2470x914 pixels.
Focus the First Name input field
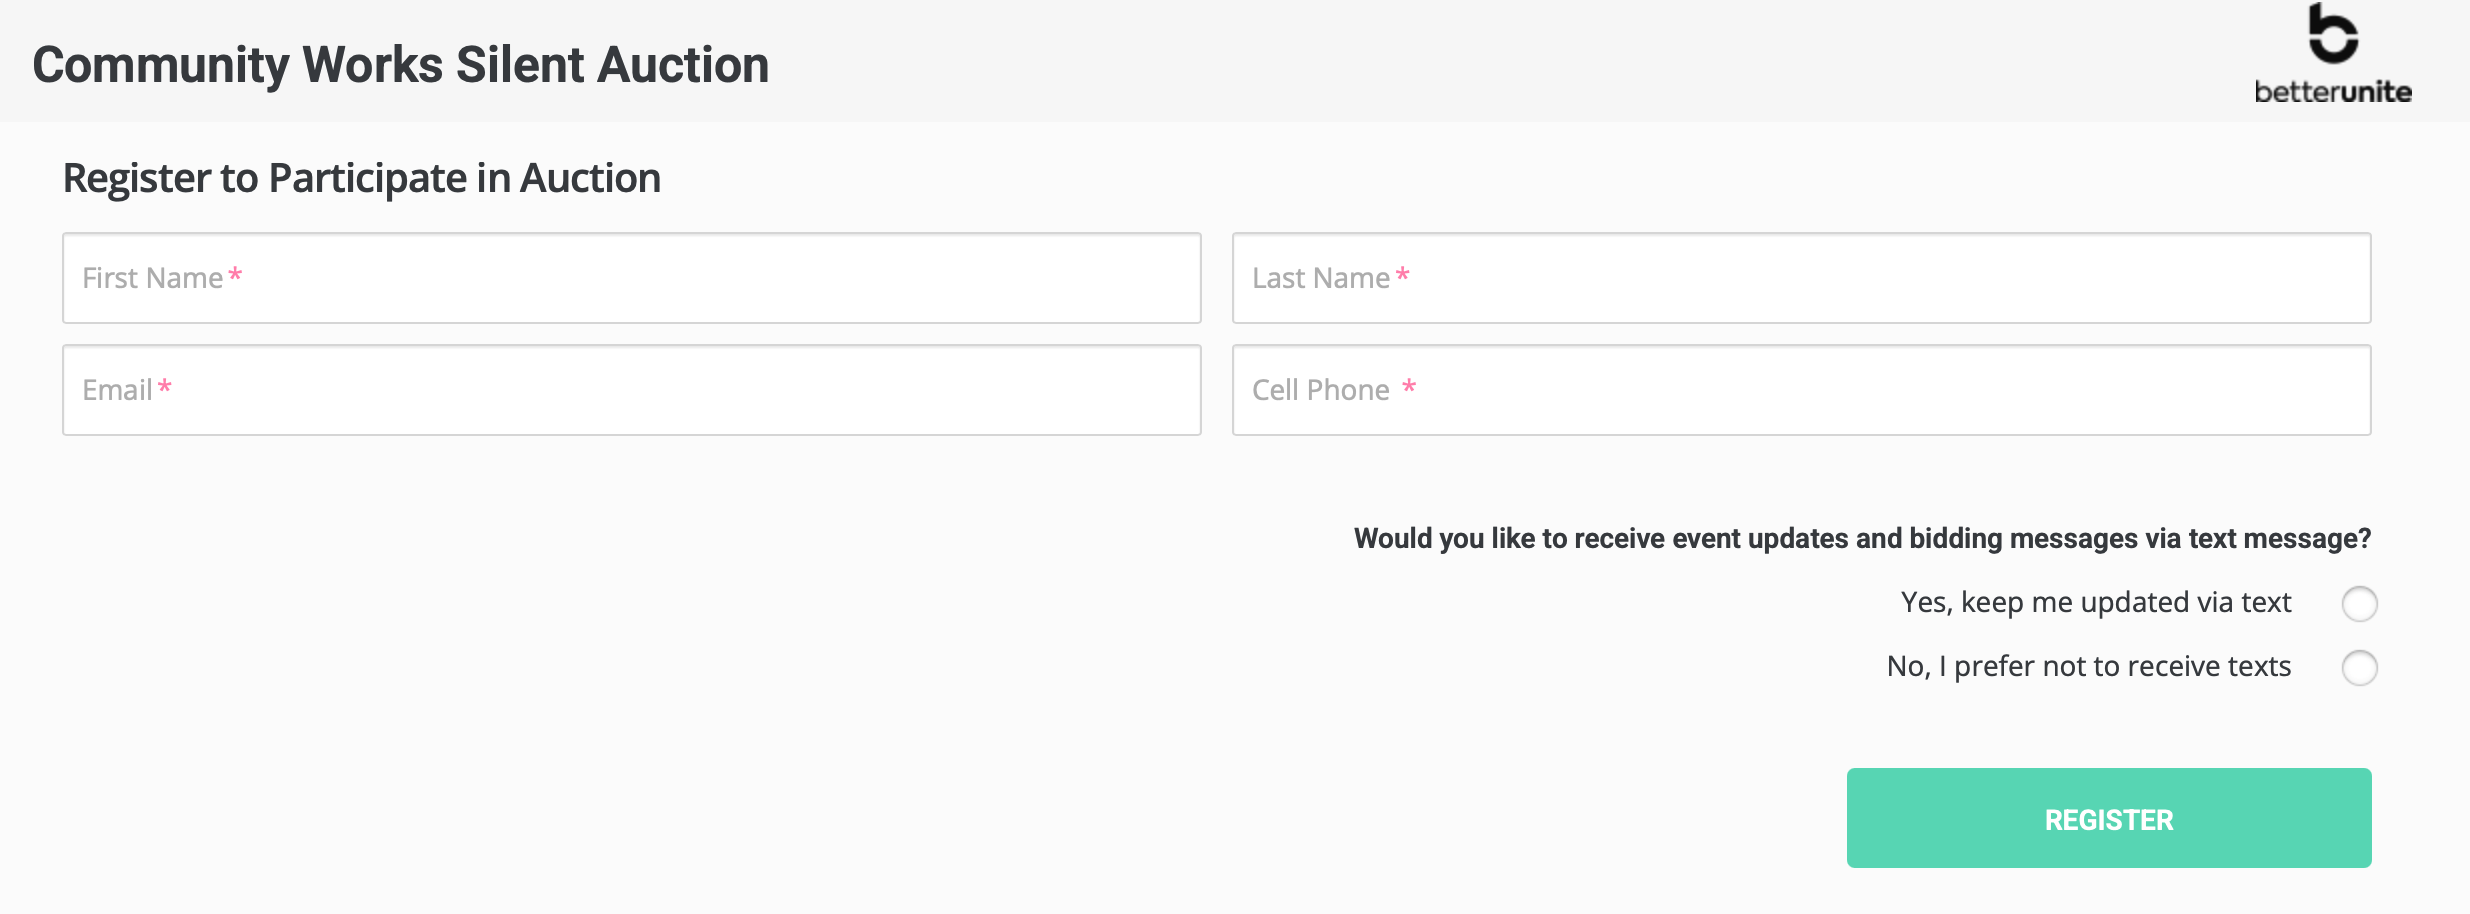[632, 278]
